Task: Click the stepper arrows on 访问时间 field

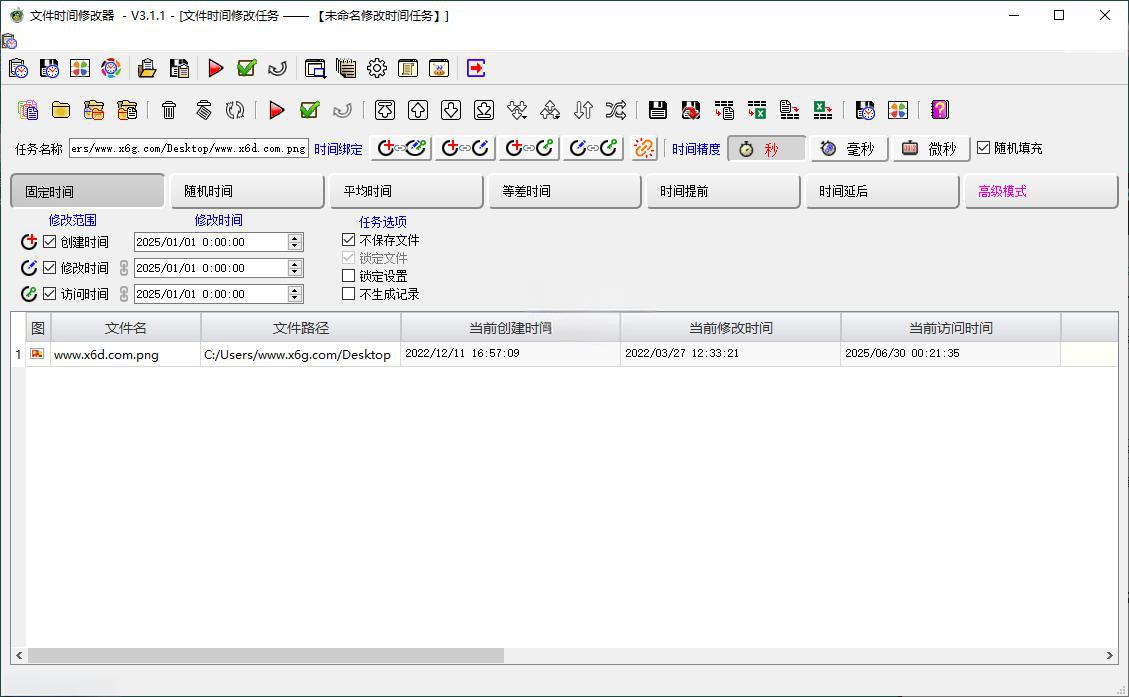Action: [x=295, y=294]
